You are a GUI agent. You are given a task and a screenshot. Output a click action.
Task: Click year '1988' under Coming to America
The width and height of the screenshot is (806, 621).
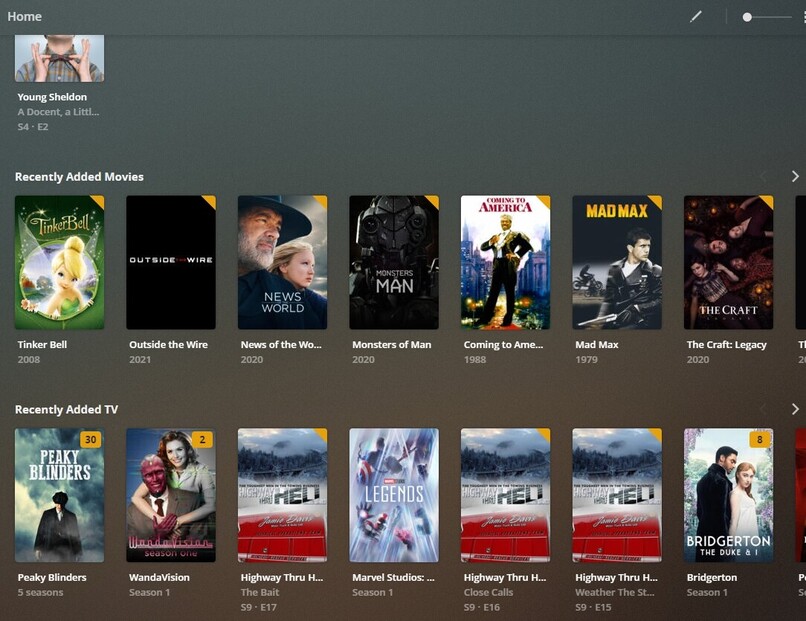(x=475, y=359)
